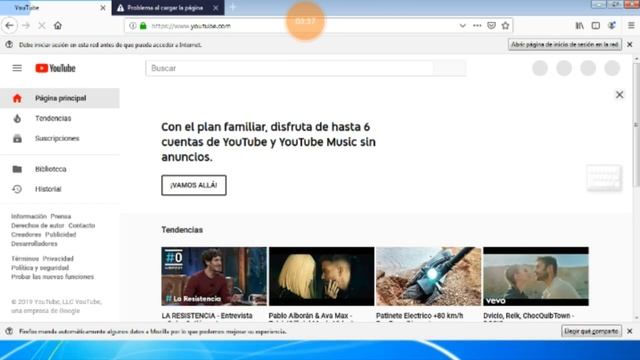Go to YouTube home via the logo

point(56,68)
